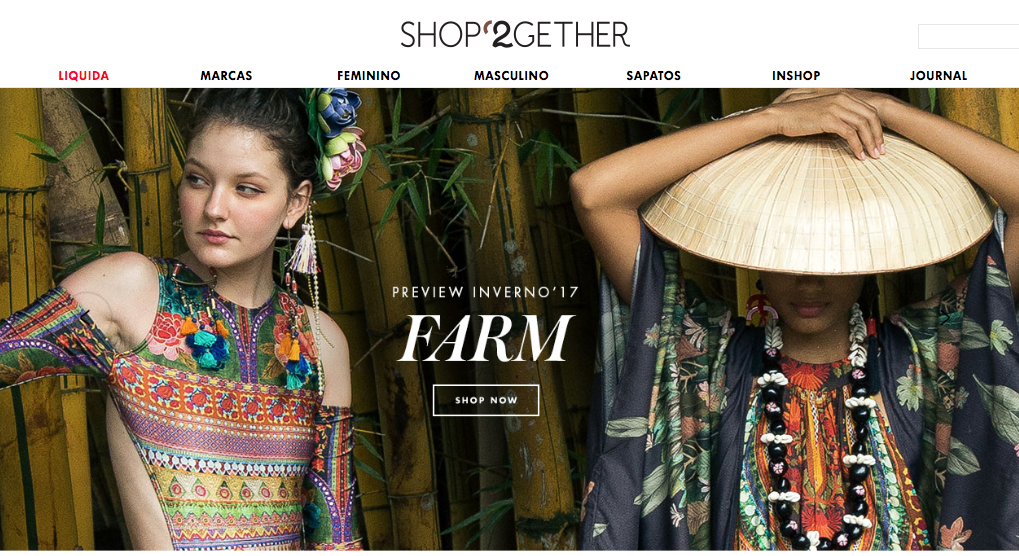Click the Shop2gether logo
Viewport: 1019px width, 556px height.
coord(515,34)
